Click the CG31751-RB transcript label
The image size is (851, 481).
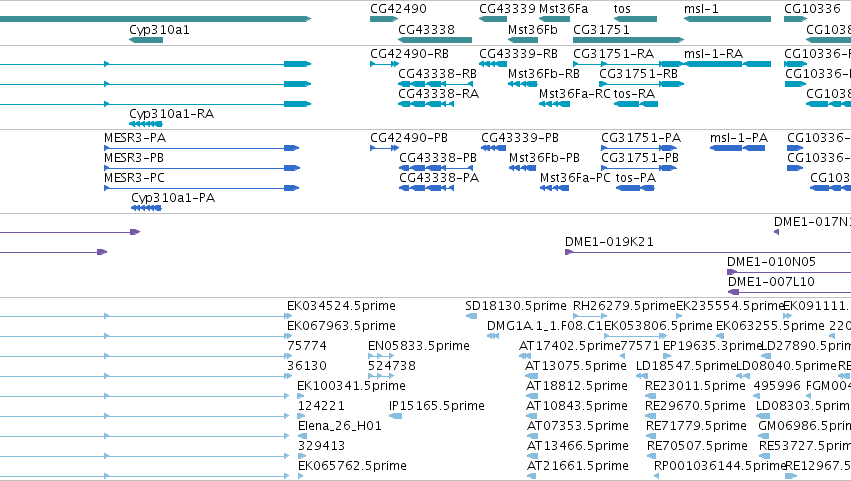638,74
